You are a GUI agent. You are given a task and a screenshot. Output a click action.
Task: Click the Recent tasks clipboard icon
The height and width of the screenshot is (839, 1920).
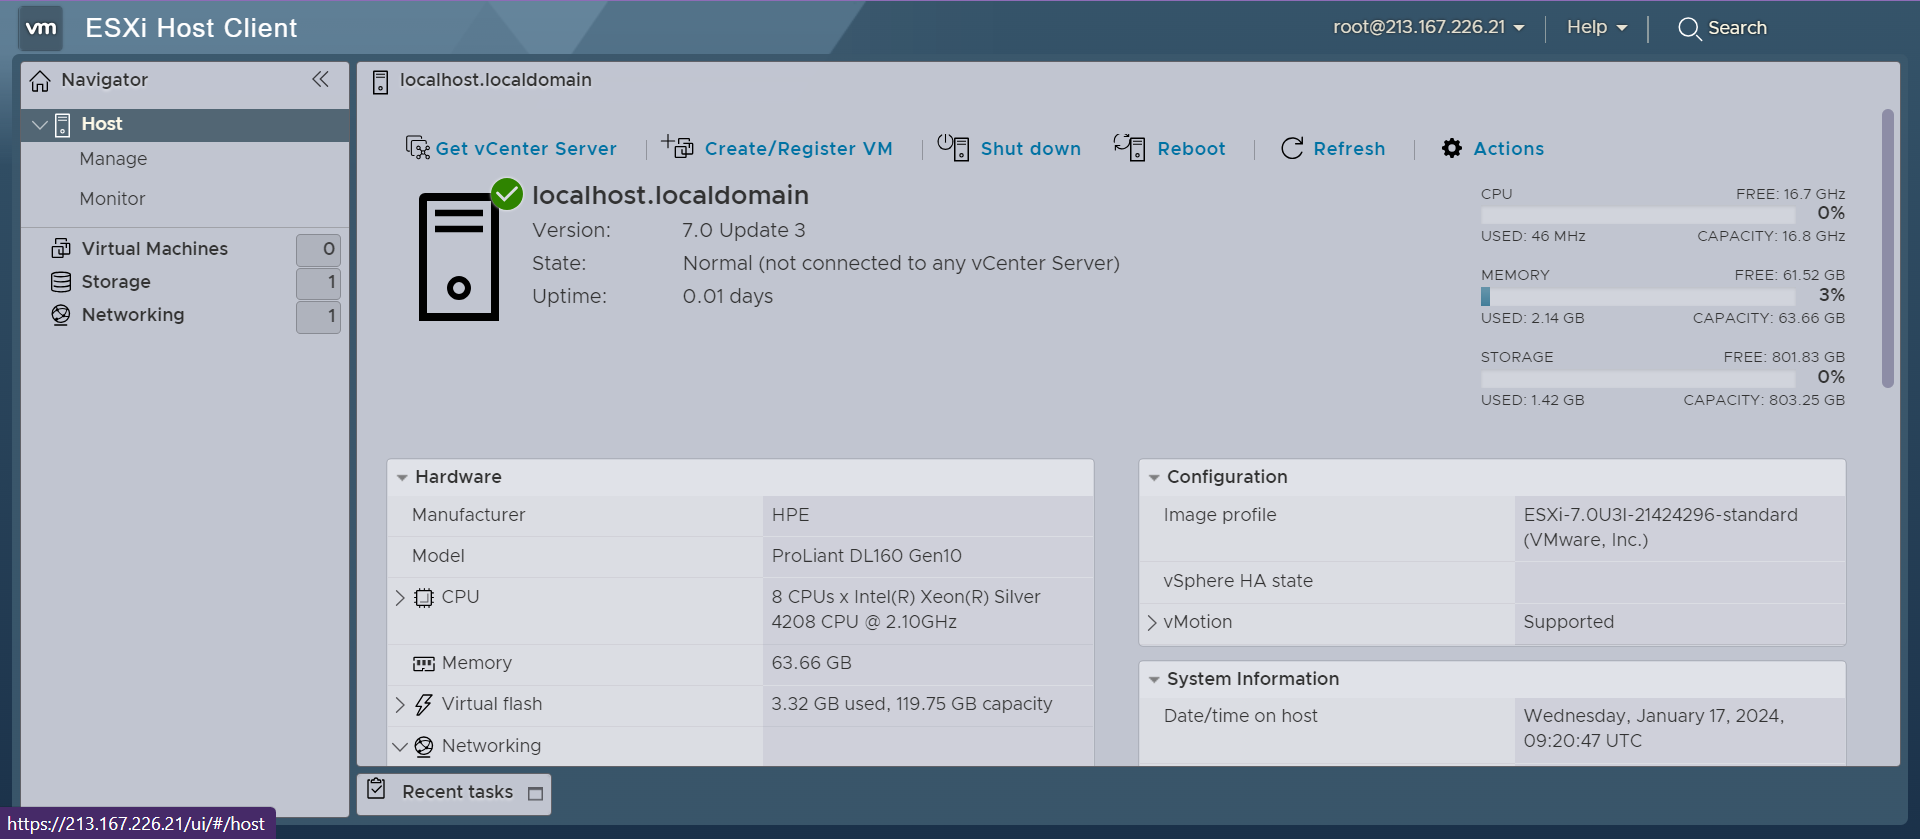[x=376, y=788]
